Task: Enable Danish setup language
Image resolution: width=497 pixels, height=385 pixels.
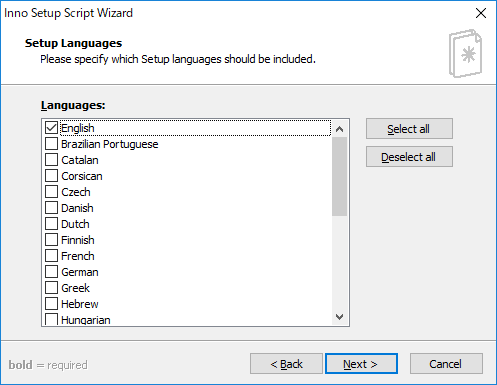Action: (51, 208)
